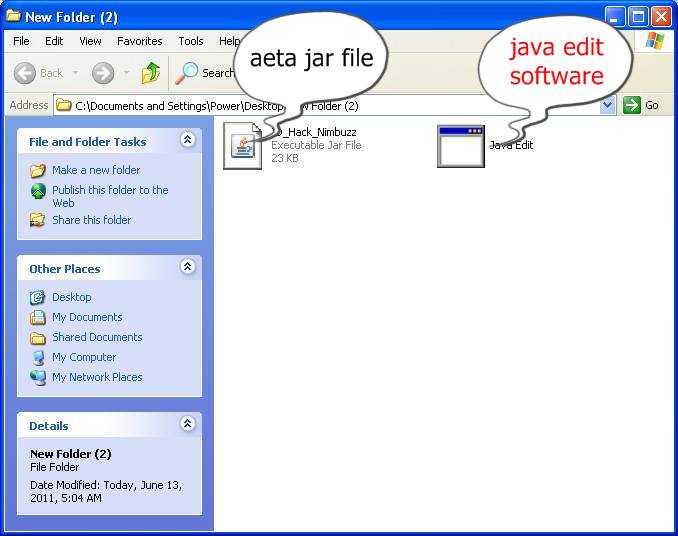This screenshot has height=536, width=678.
Task: Click the folder icon in address bar
Action: coord(64,105)
